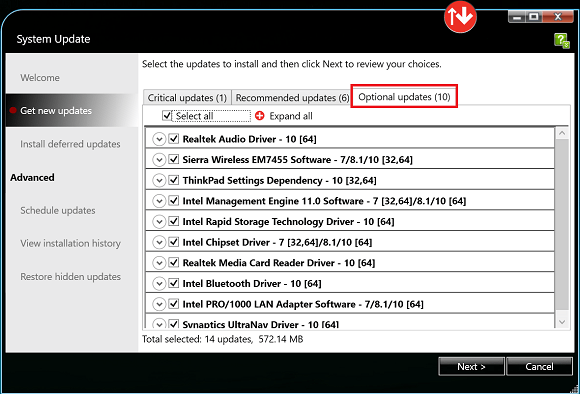The height and width of the screenshot is (394, 580).
Task: Toggle the Select all checkbox
Action: click(x=166, y=116)
